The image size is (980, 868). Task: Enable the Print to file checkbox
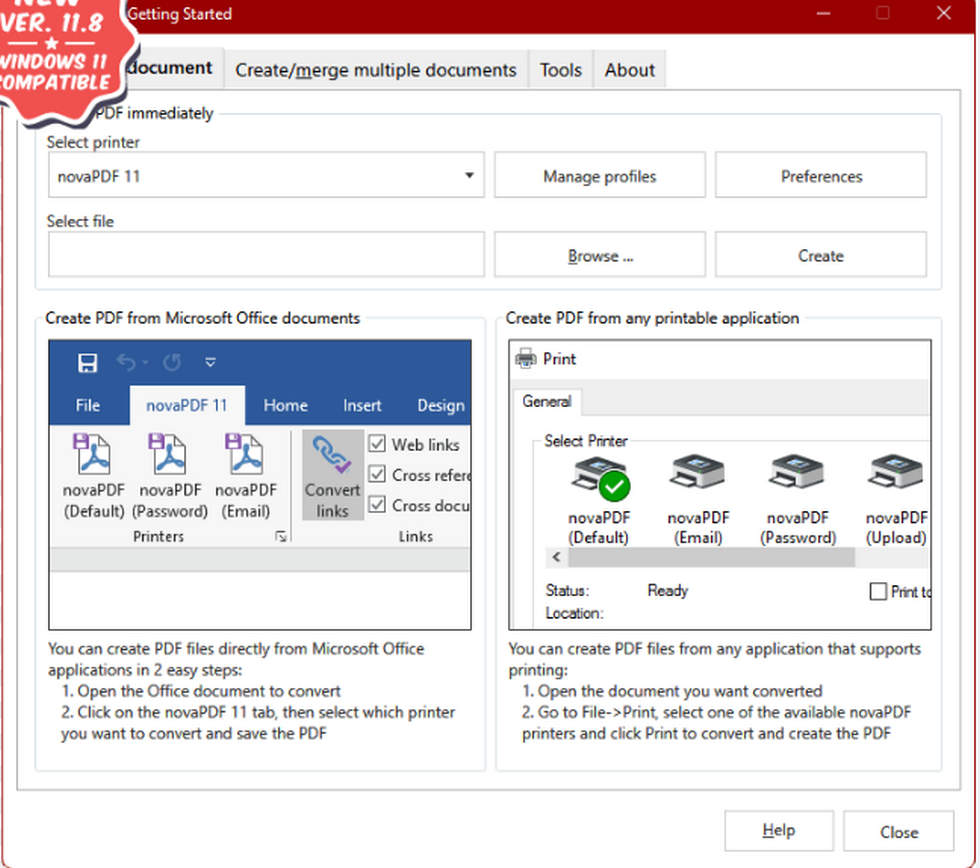[x=878, y=591]
